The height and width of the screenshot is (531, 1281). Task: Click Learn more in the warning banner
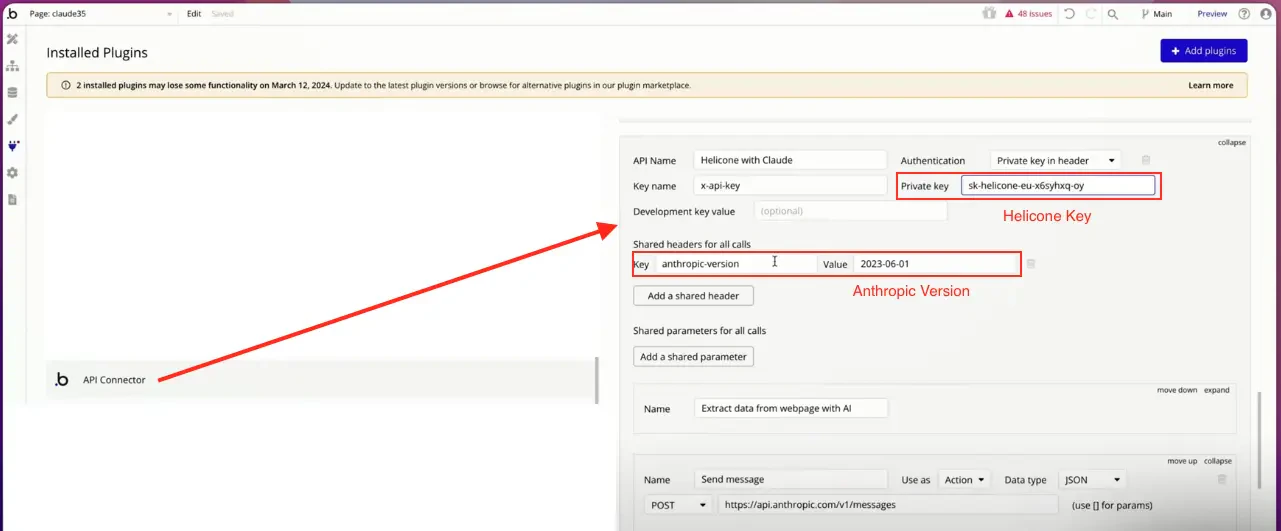[x=1210, y=85]
